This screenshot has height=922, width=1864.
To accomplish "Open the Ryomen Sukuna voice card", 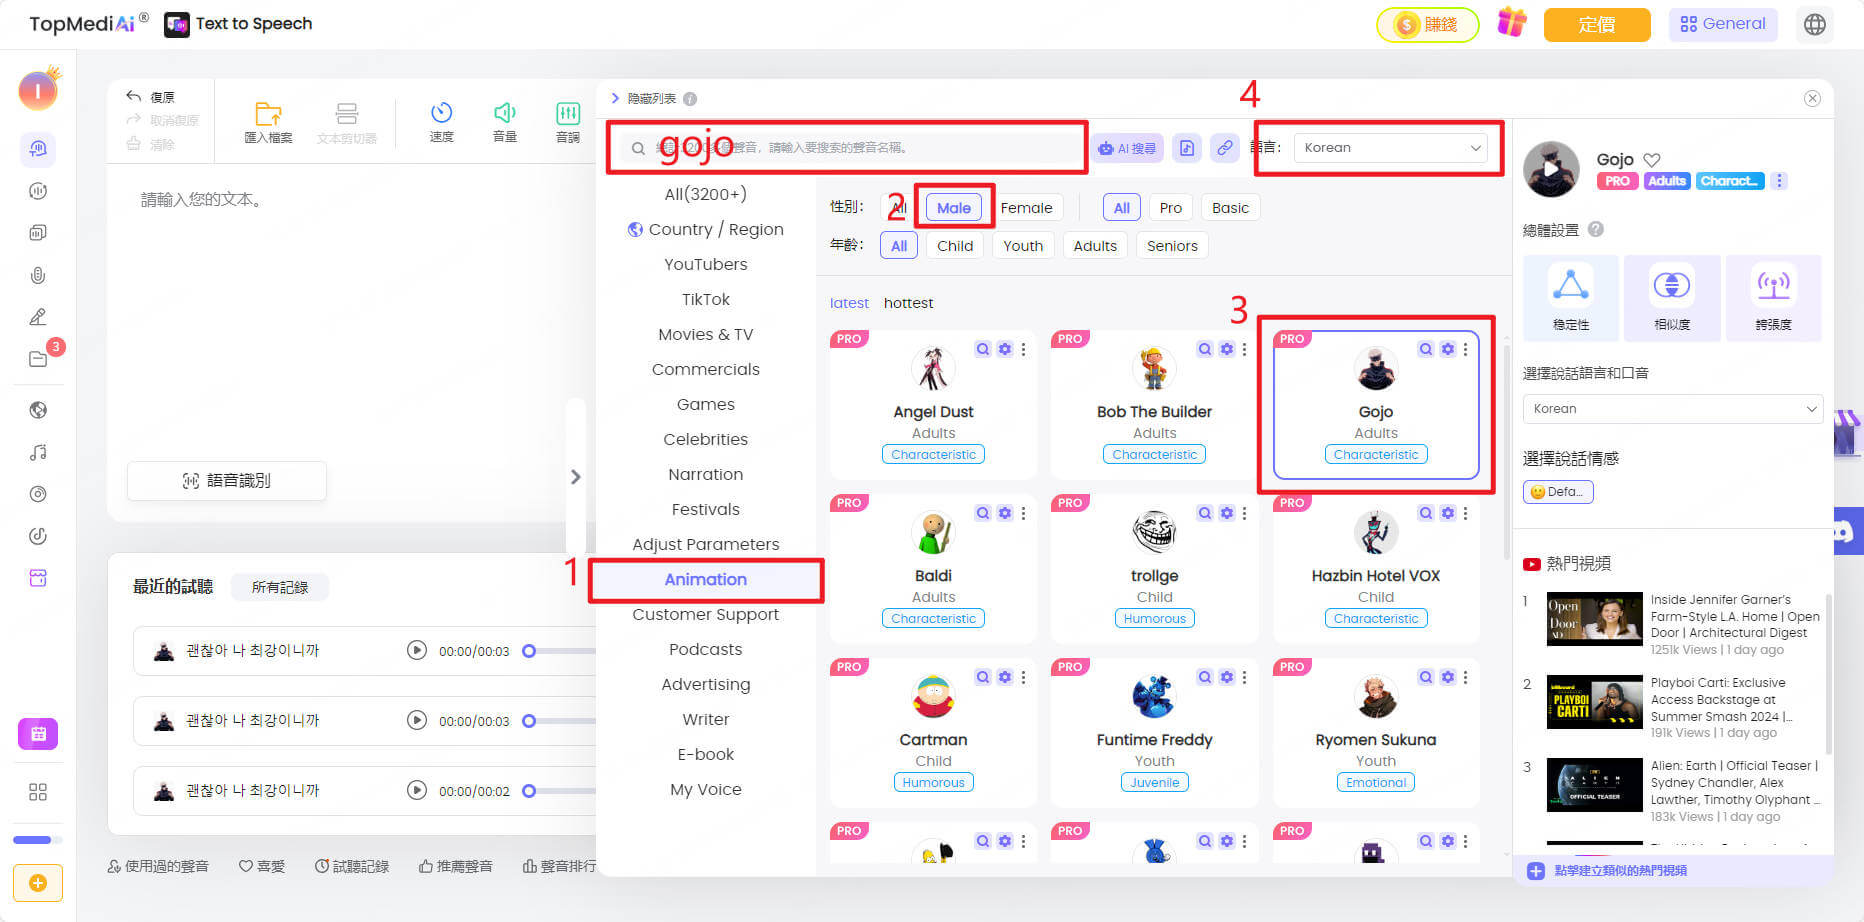I will (1376, 731).
